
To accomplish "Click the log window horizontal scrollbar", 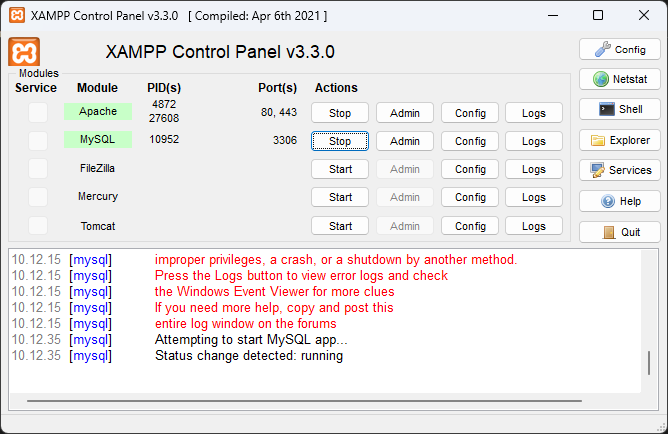I will pyautogui.click(x=304, y=401).
